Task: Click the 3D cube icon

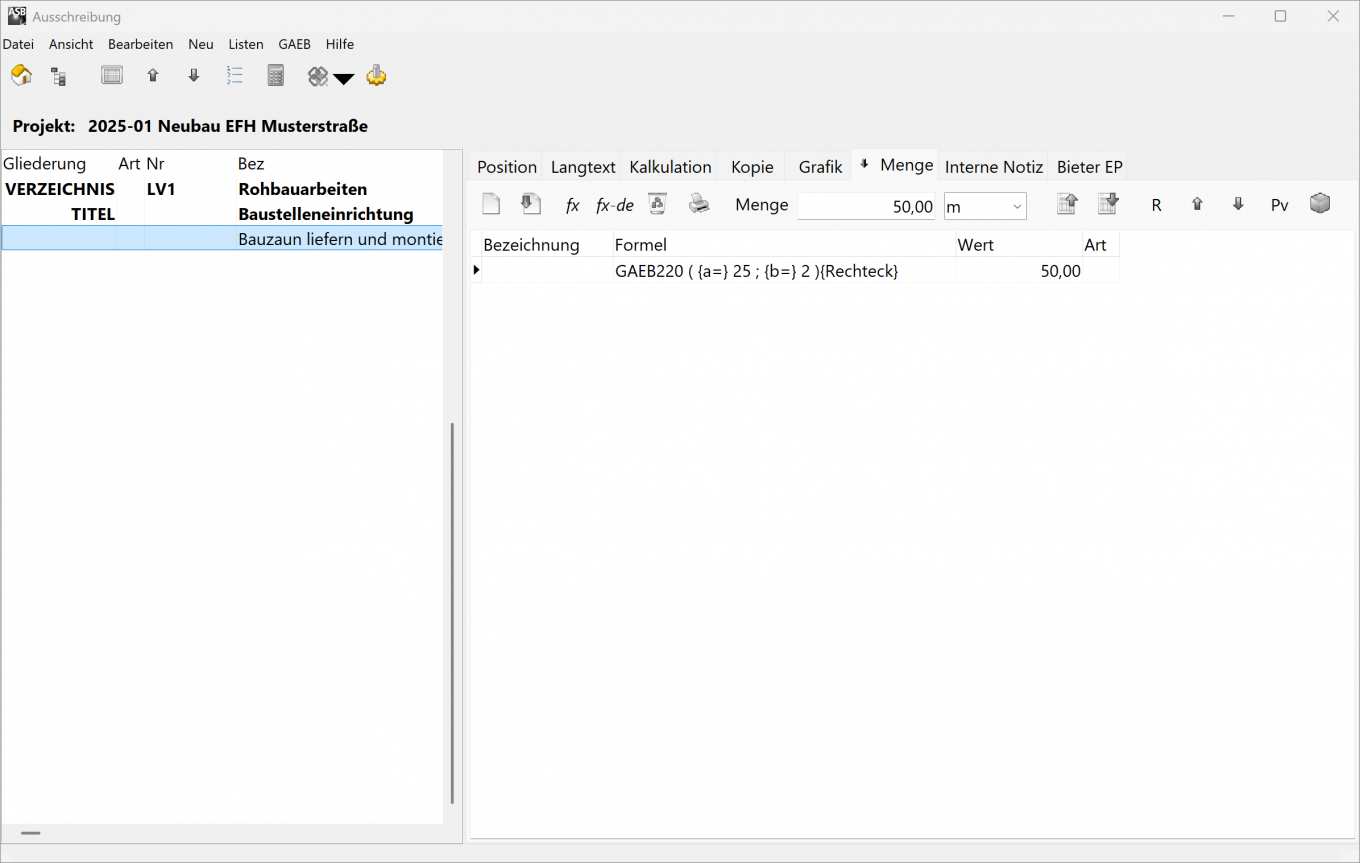Action: (x=1320, y=204)
